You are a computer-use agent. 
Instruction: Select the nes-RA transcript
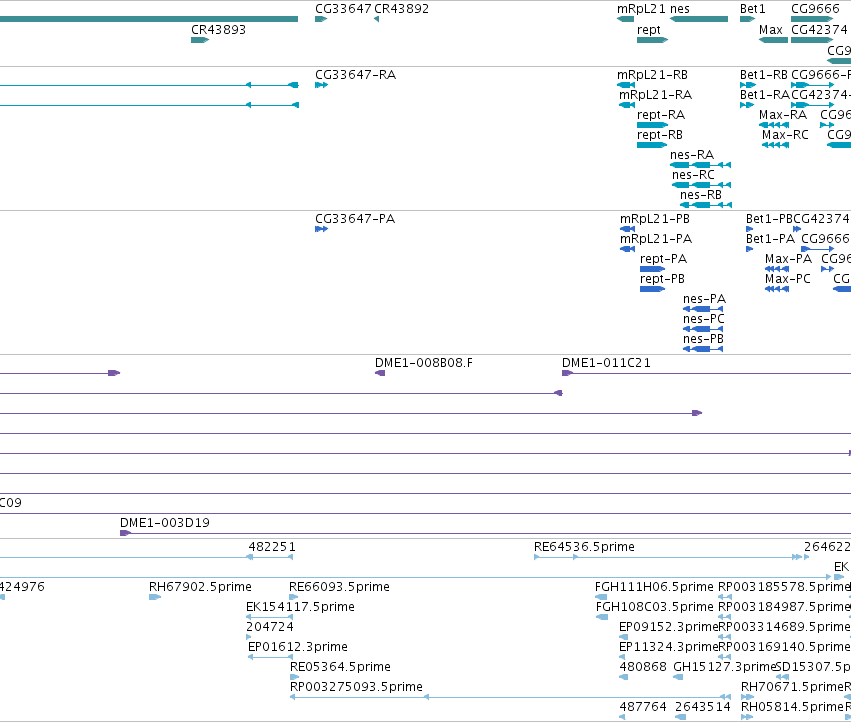click(x=701, y=165)
